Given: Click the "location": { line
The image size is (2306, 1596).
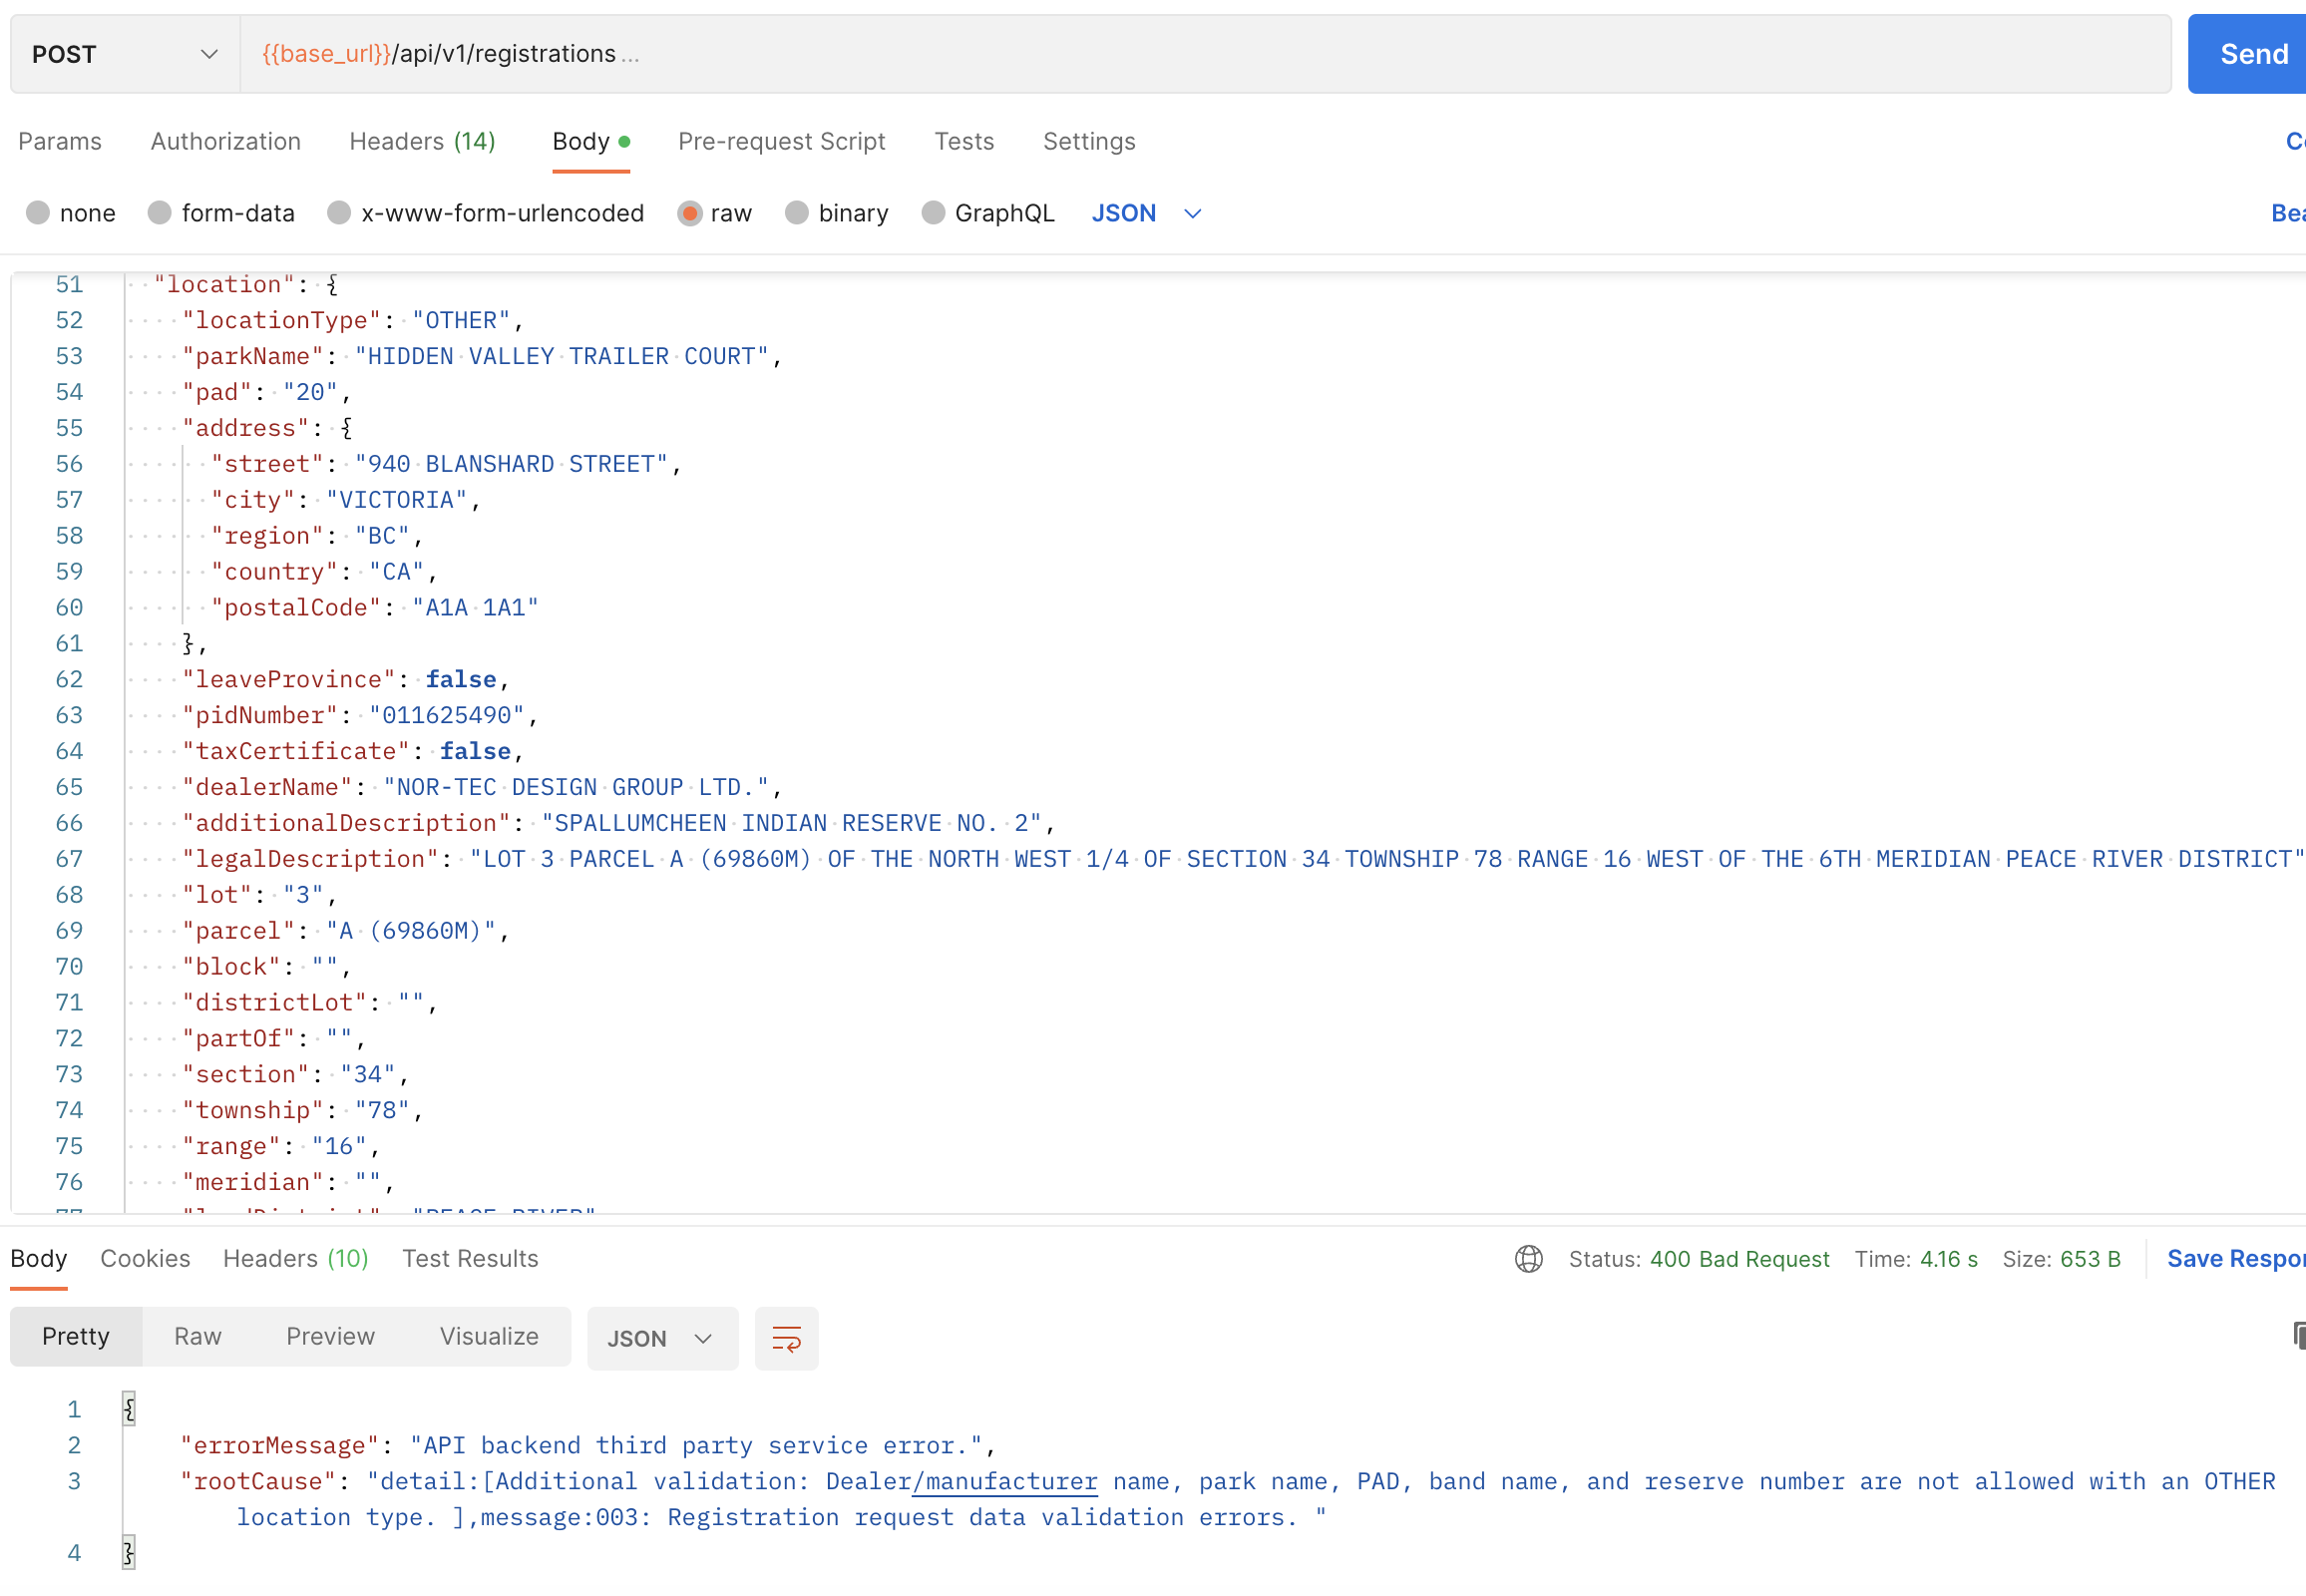Looking at the screenshot, I should click(x=246, y=284).
